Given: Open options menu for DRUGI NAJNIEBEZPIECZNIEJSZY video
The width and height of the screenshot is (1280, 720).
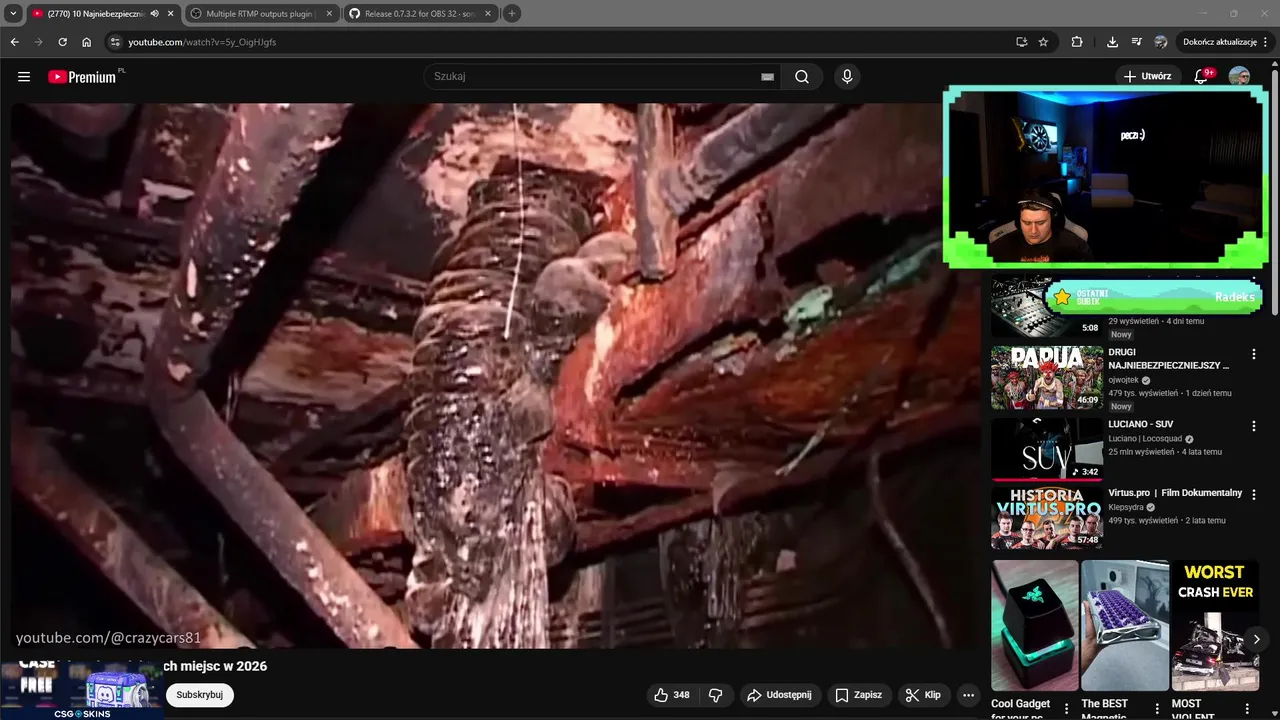Looking at the screenshot, I should pos(1254,354).
